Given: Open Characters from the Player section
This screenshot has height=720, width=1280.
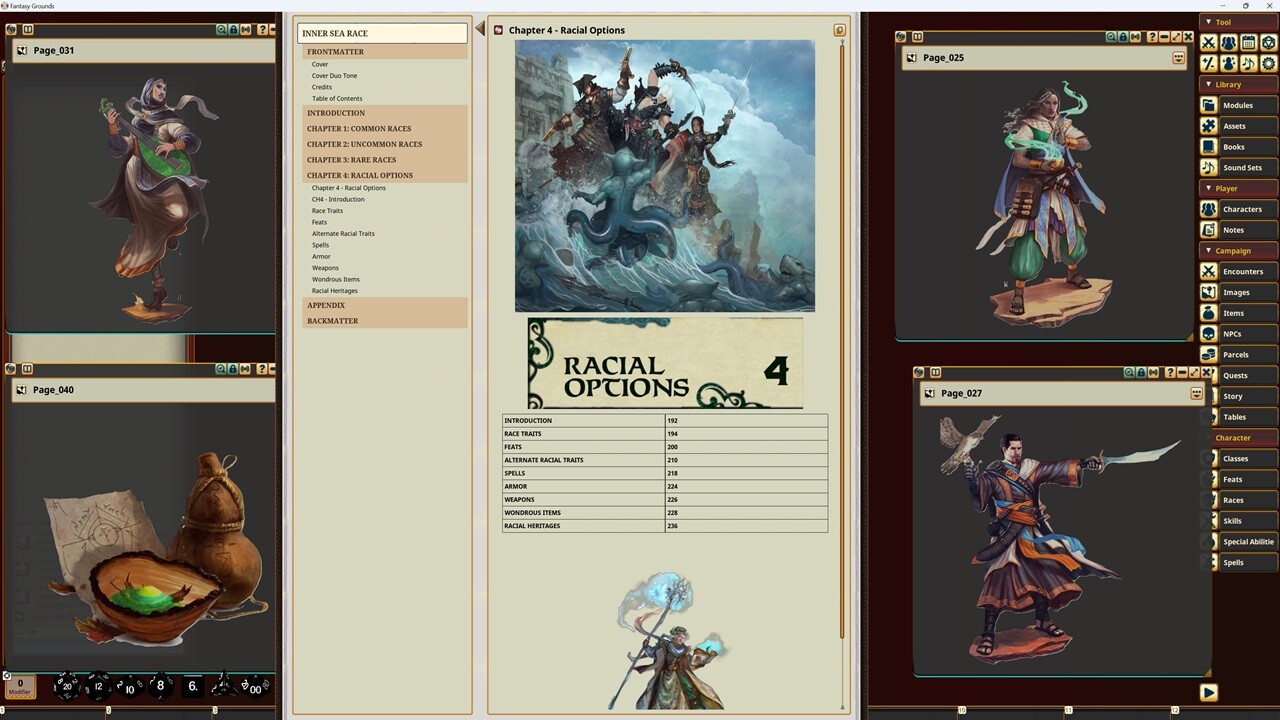Looking at the screenshot, I should tap(1243, 209).
